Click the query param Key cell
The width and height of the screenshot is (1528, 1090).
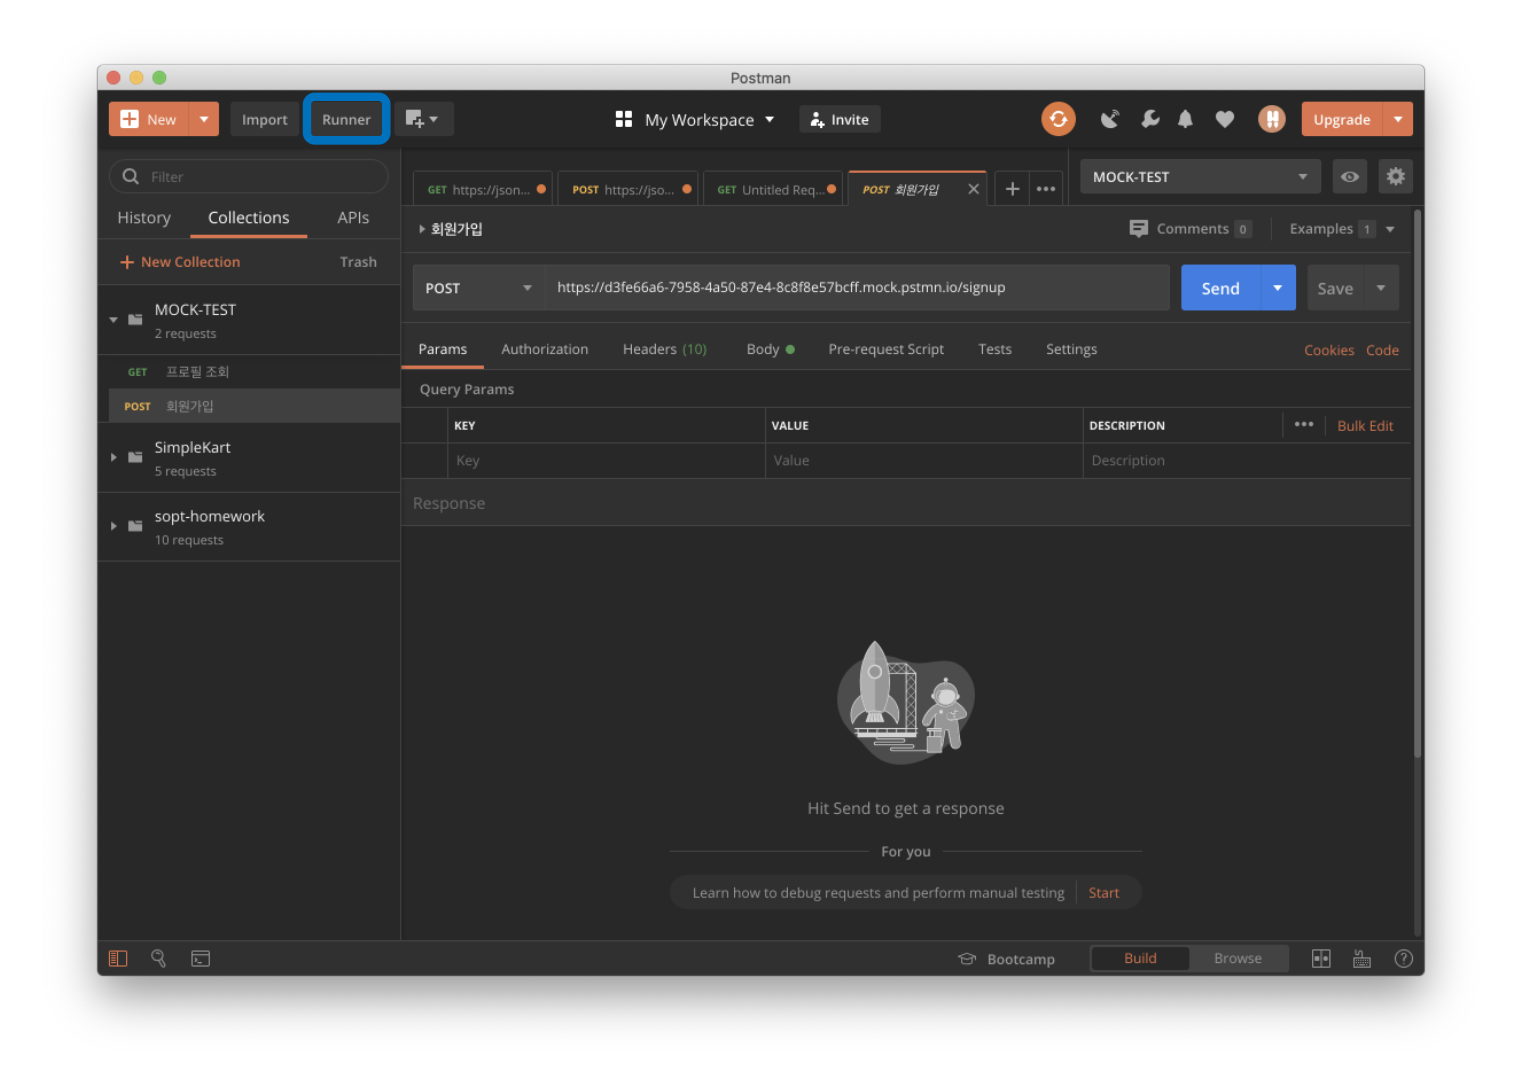[x=606, y=461]
